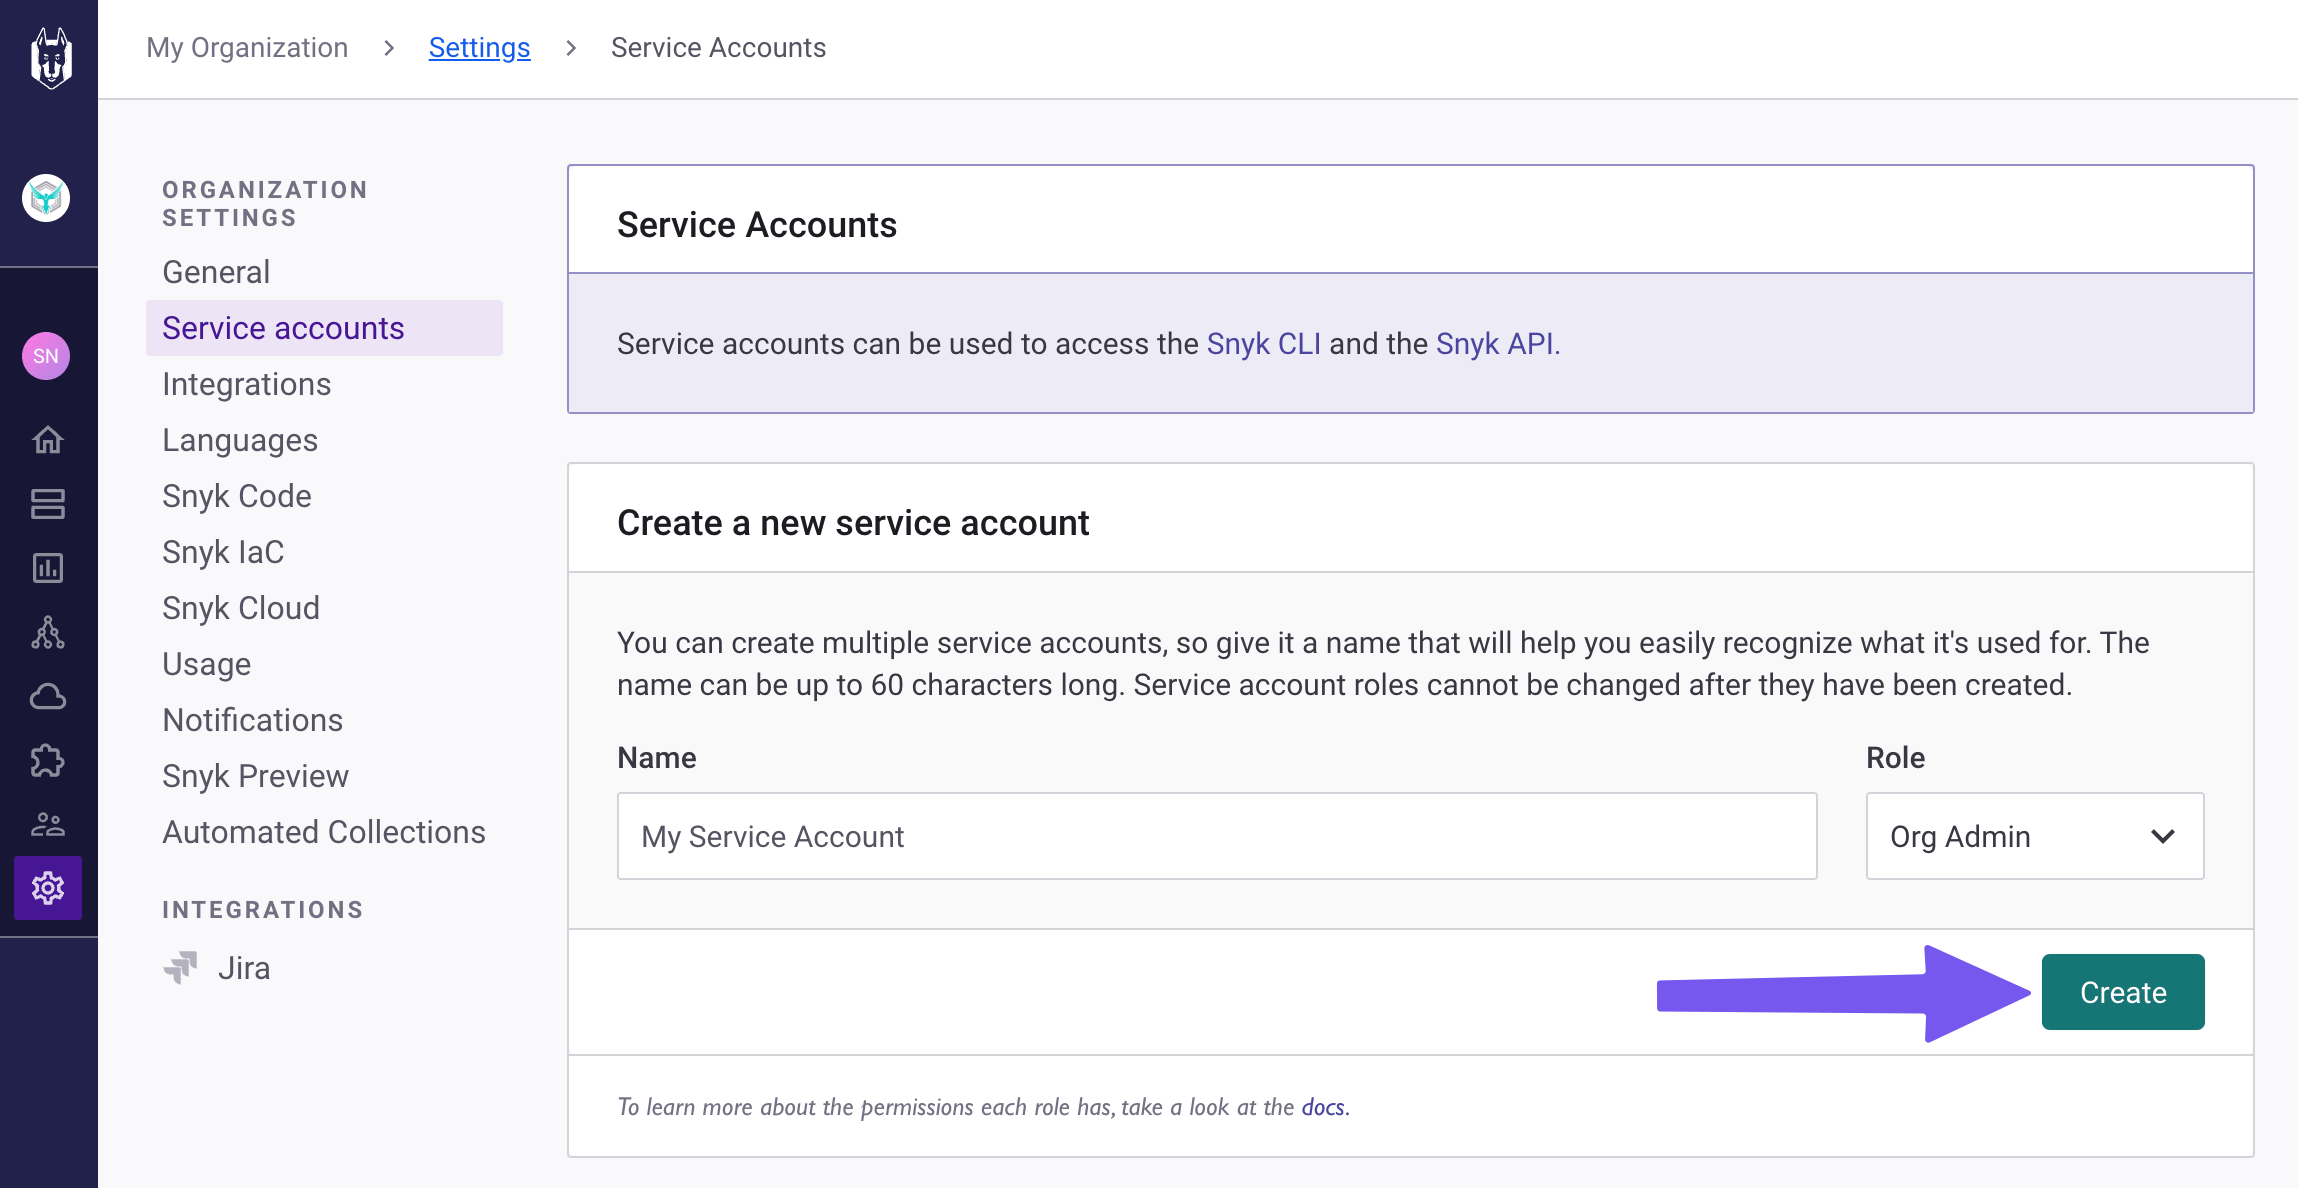Open the Role dropdown showing Org Admin
The height and width of the screenshot is (1188, 2298).
click(2034, 836)
